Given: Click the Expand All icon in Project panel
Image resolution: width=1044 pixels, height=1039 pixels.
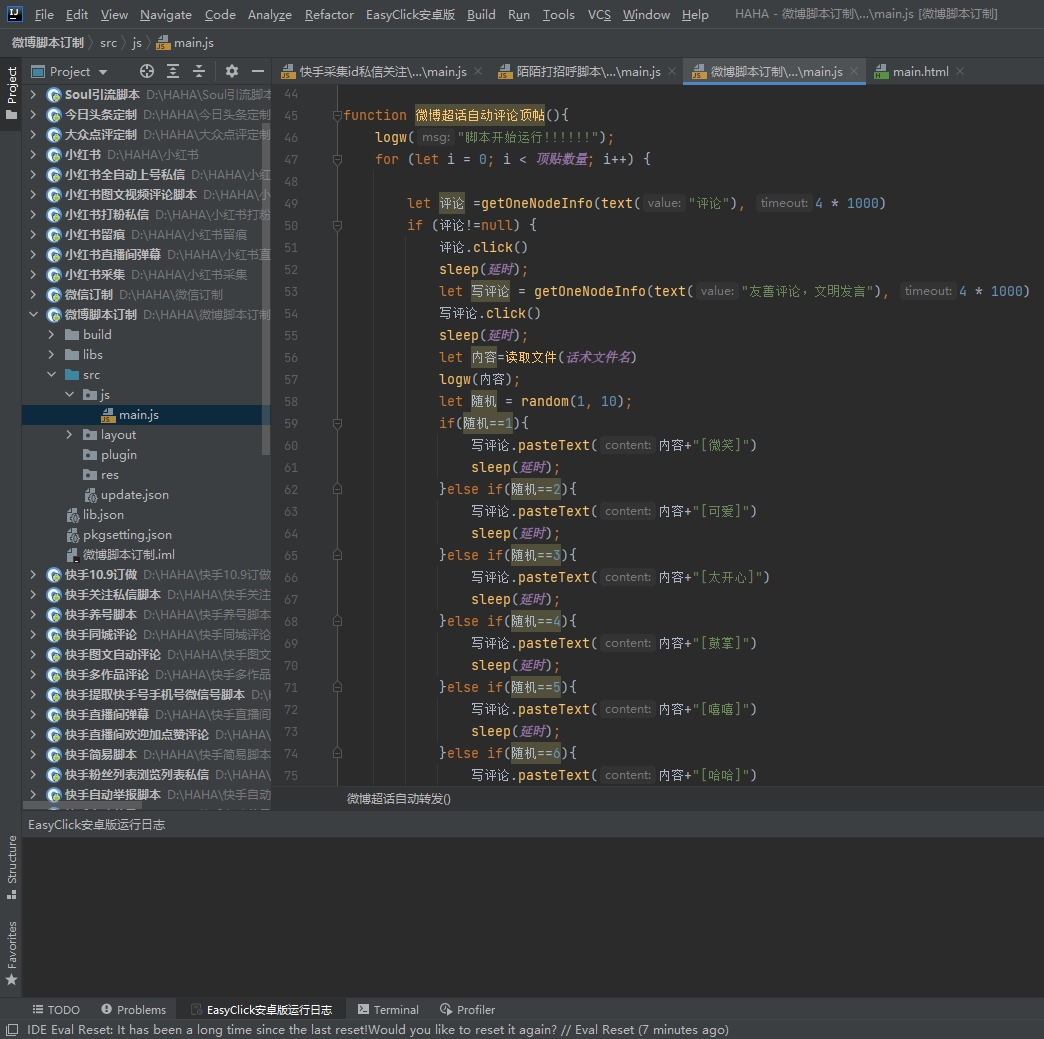Looking at the screenshot, I should point(173,71).
